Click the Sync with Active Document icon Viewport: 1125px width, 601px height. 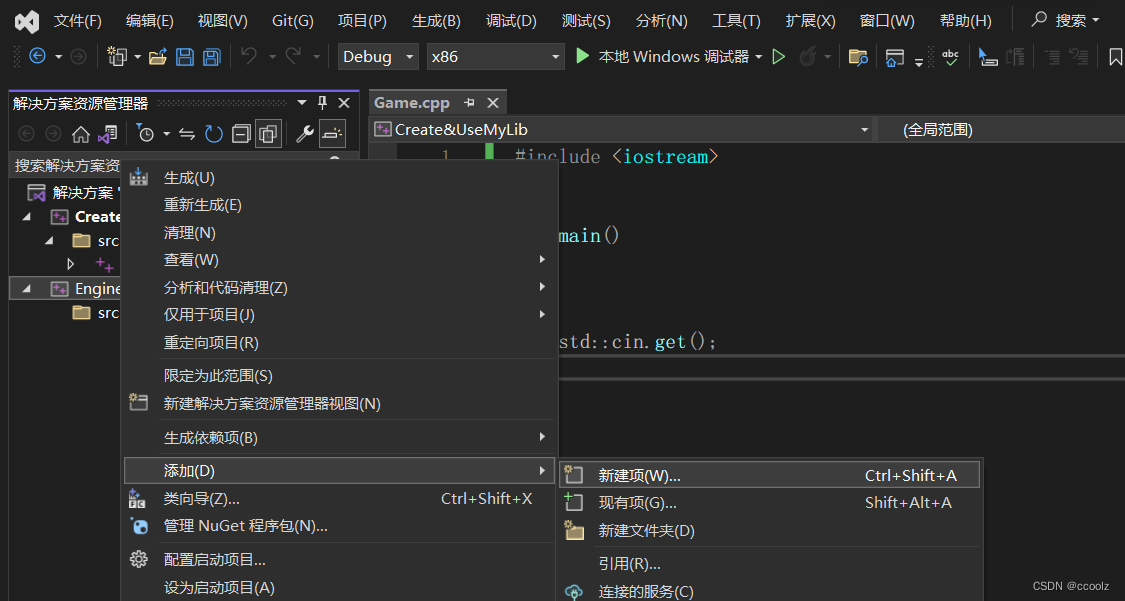tap(187, 133)
